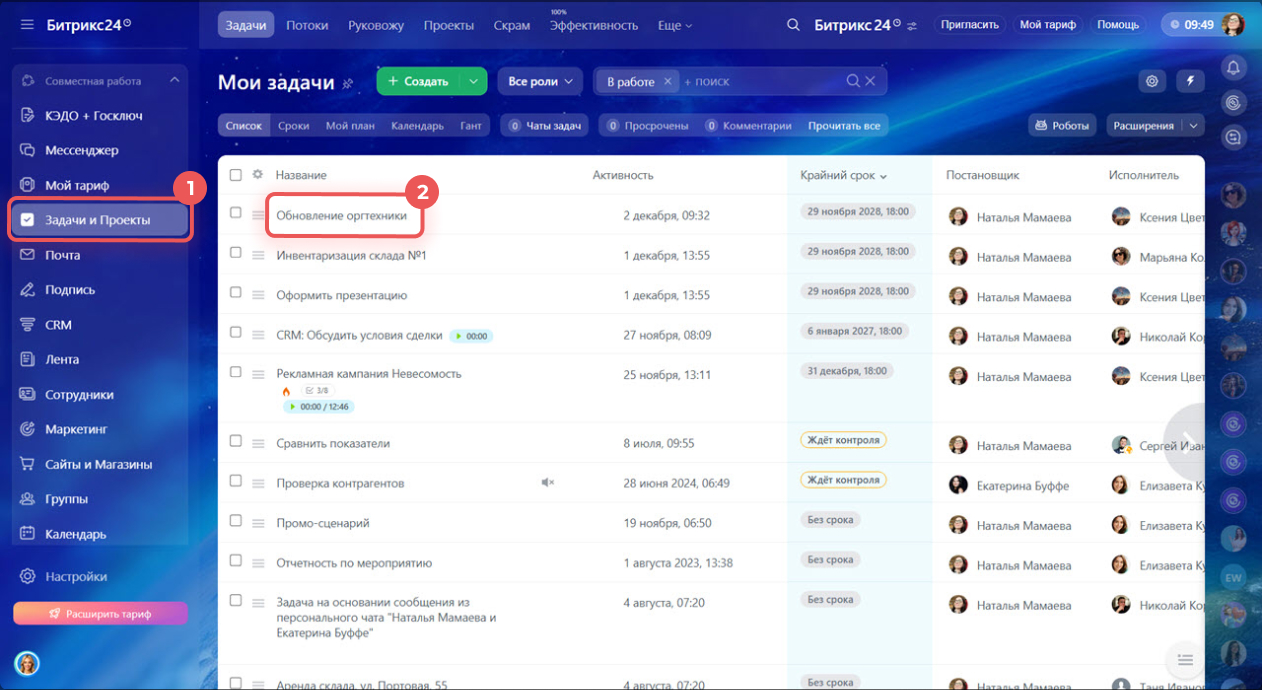Open the notifications bell icon

[x=1234, y=68]
